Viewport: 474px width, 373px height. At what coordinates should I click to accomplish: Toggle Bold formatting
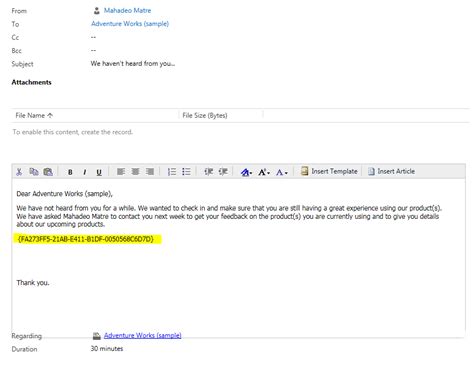70,172
